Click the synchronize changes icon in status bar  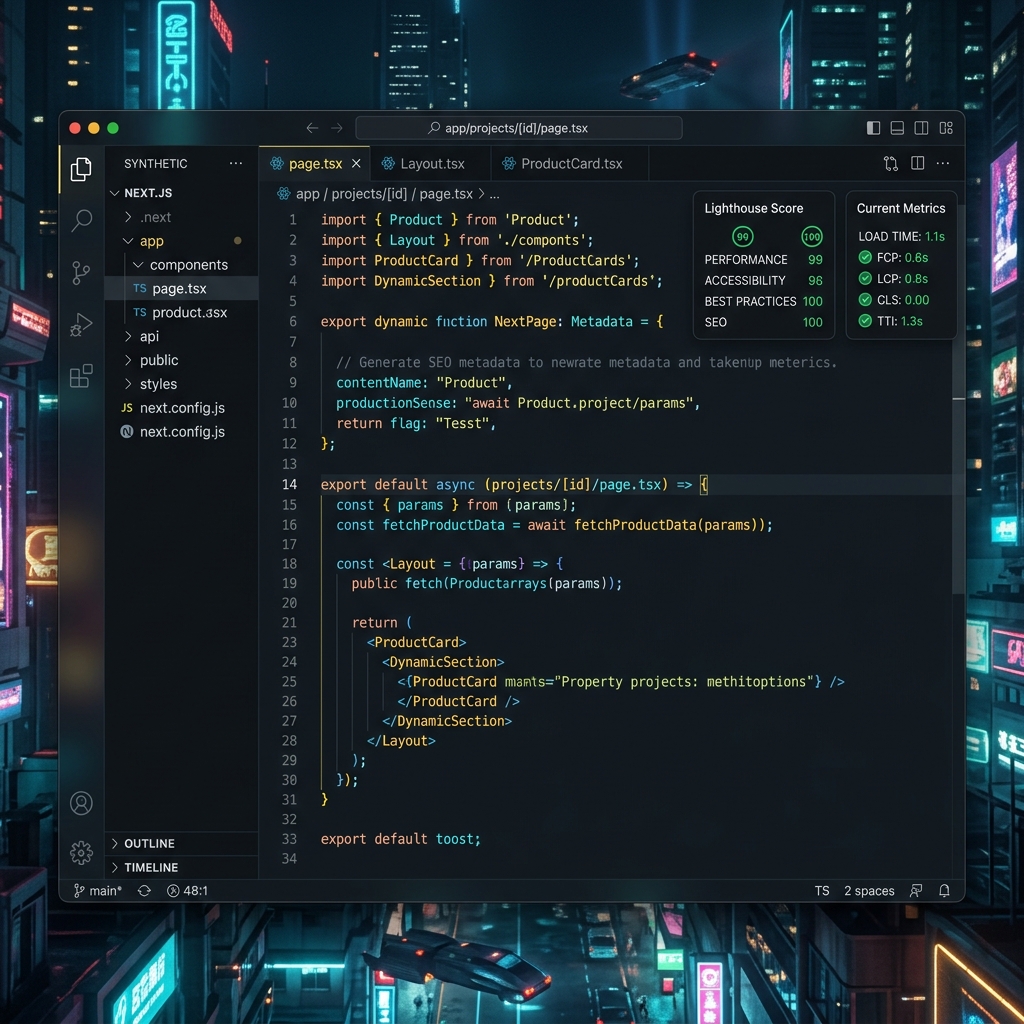144,891
